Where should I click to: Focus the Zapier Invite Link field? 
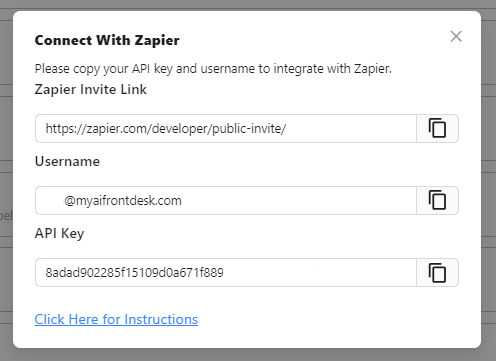(x=226, y=128)
